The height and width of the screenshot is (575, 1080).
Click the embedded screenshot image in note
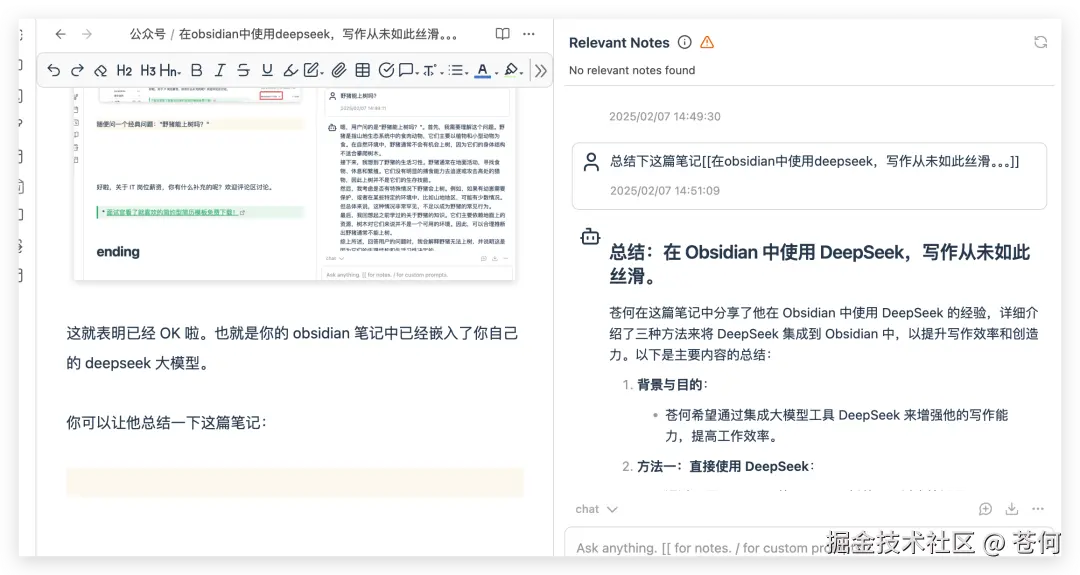click(x=295, y=184)
